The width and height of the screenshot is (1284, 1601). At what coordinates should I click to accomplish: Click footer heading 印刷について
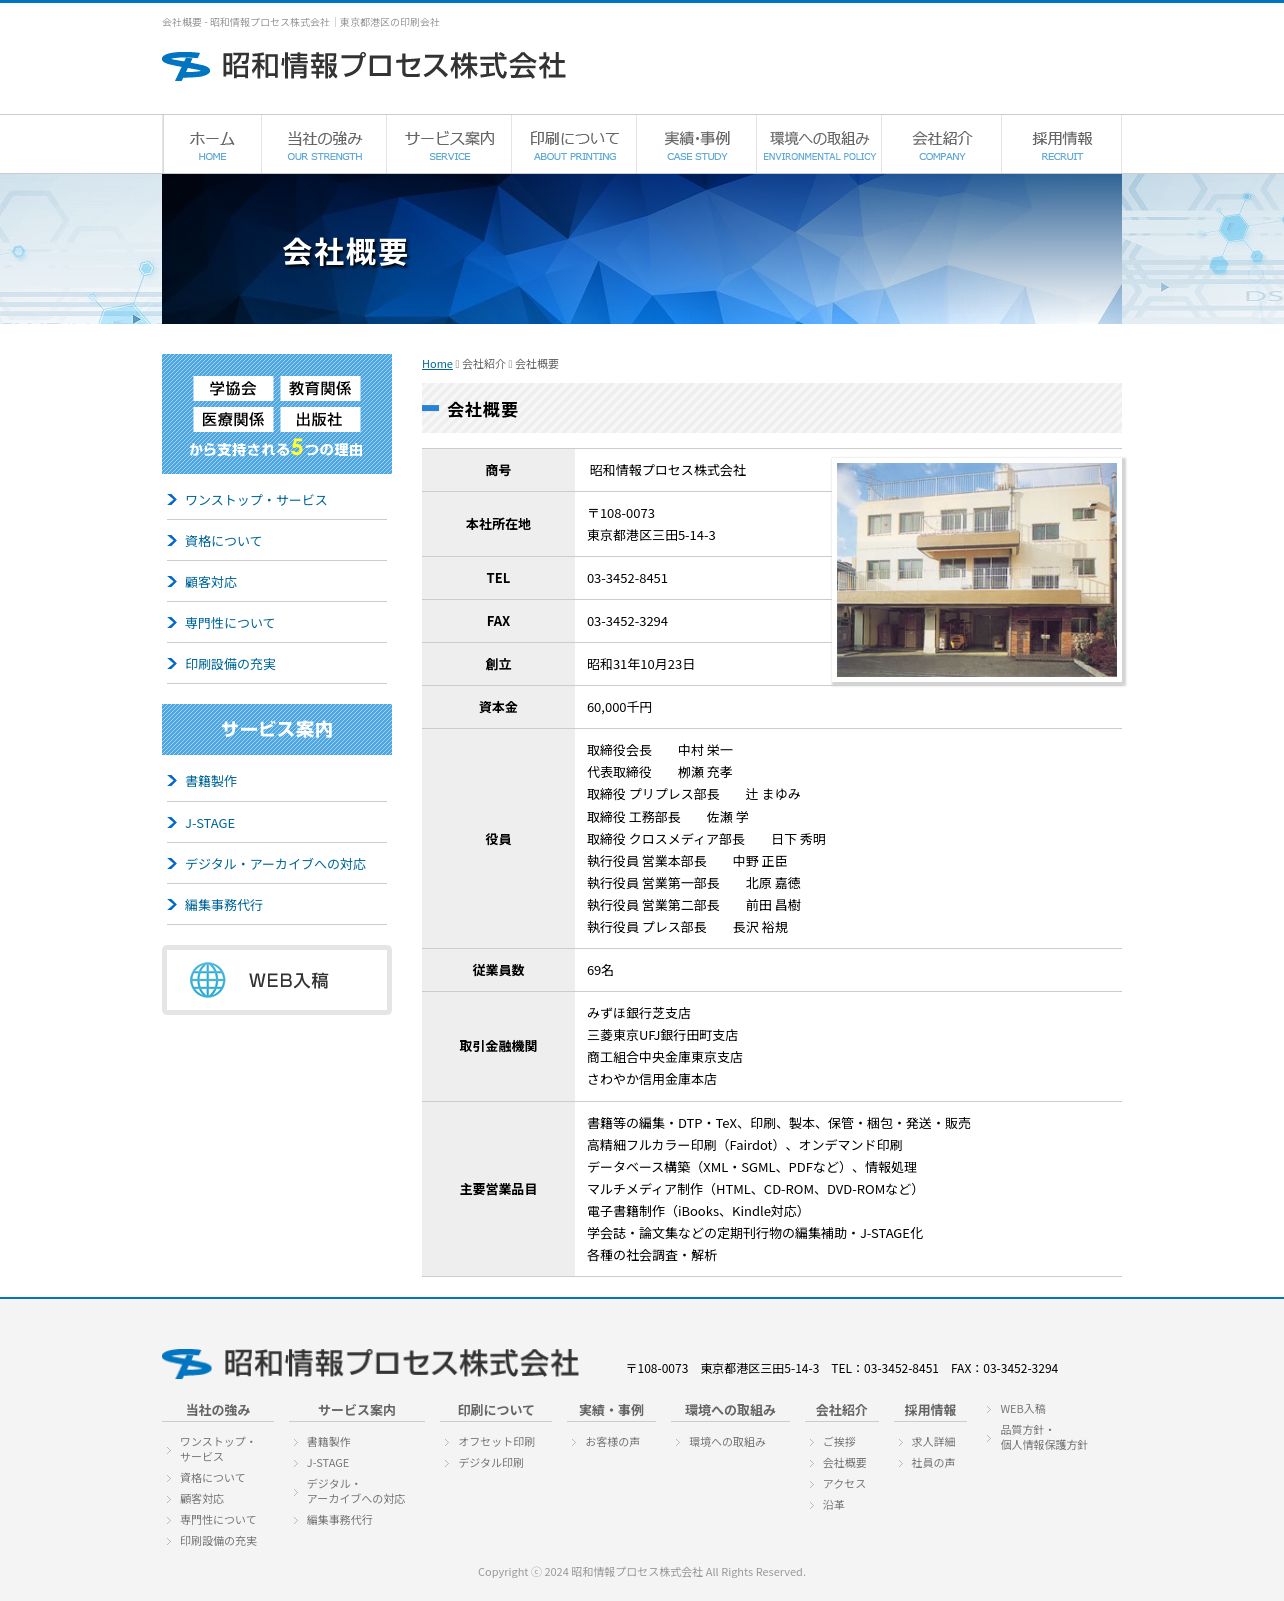click(x=496, y=1410)
